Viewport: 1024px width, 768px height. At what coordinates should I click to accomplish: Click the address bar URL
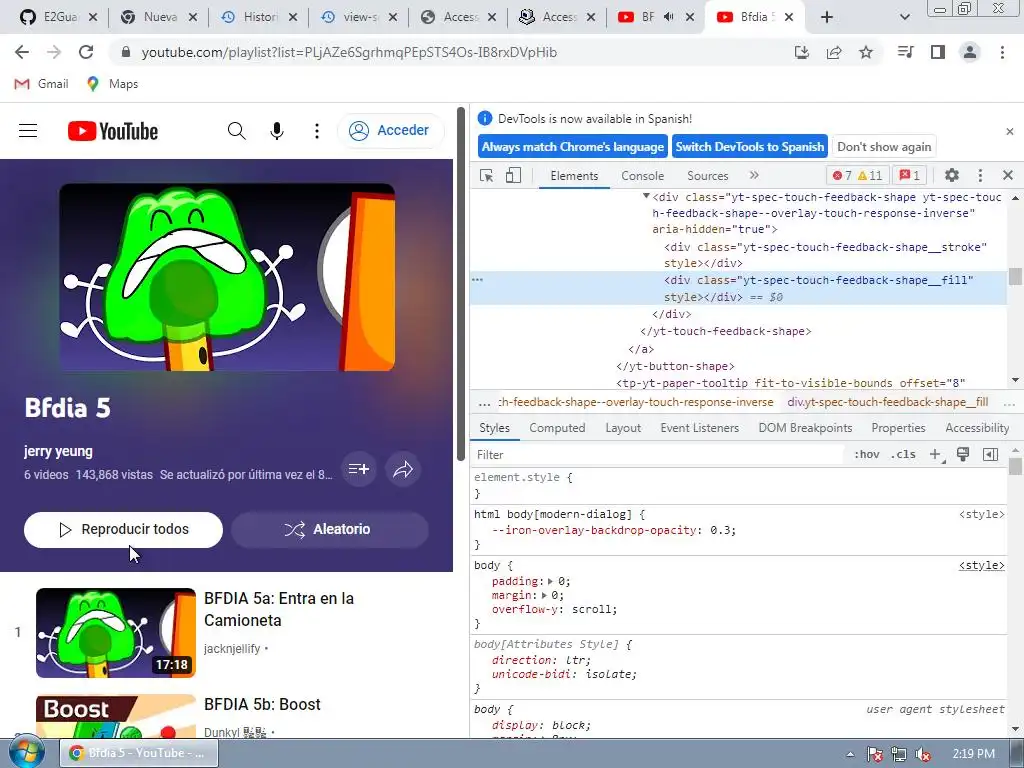coord(349,52)
